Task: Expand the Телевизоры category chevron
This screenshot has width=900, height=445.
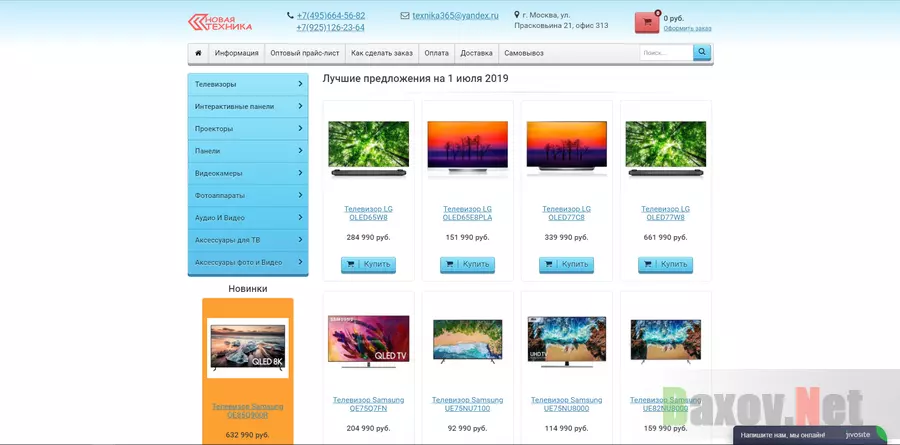Action: pos(300,84)
